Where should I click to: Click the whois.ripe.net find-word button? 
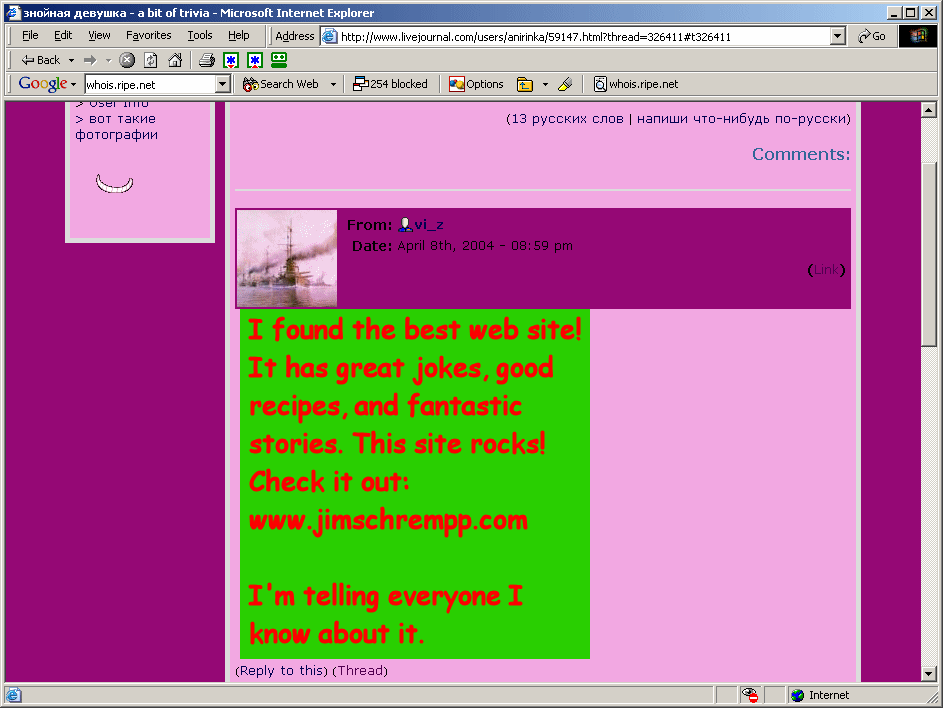[x=636, y=84]
